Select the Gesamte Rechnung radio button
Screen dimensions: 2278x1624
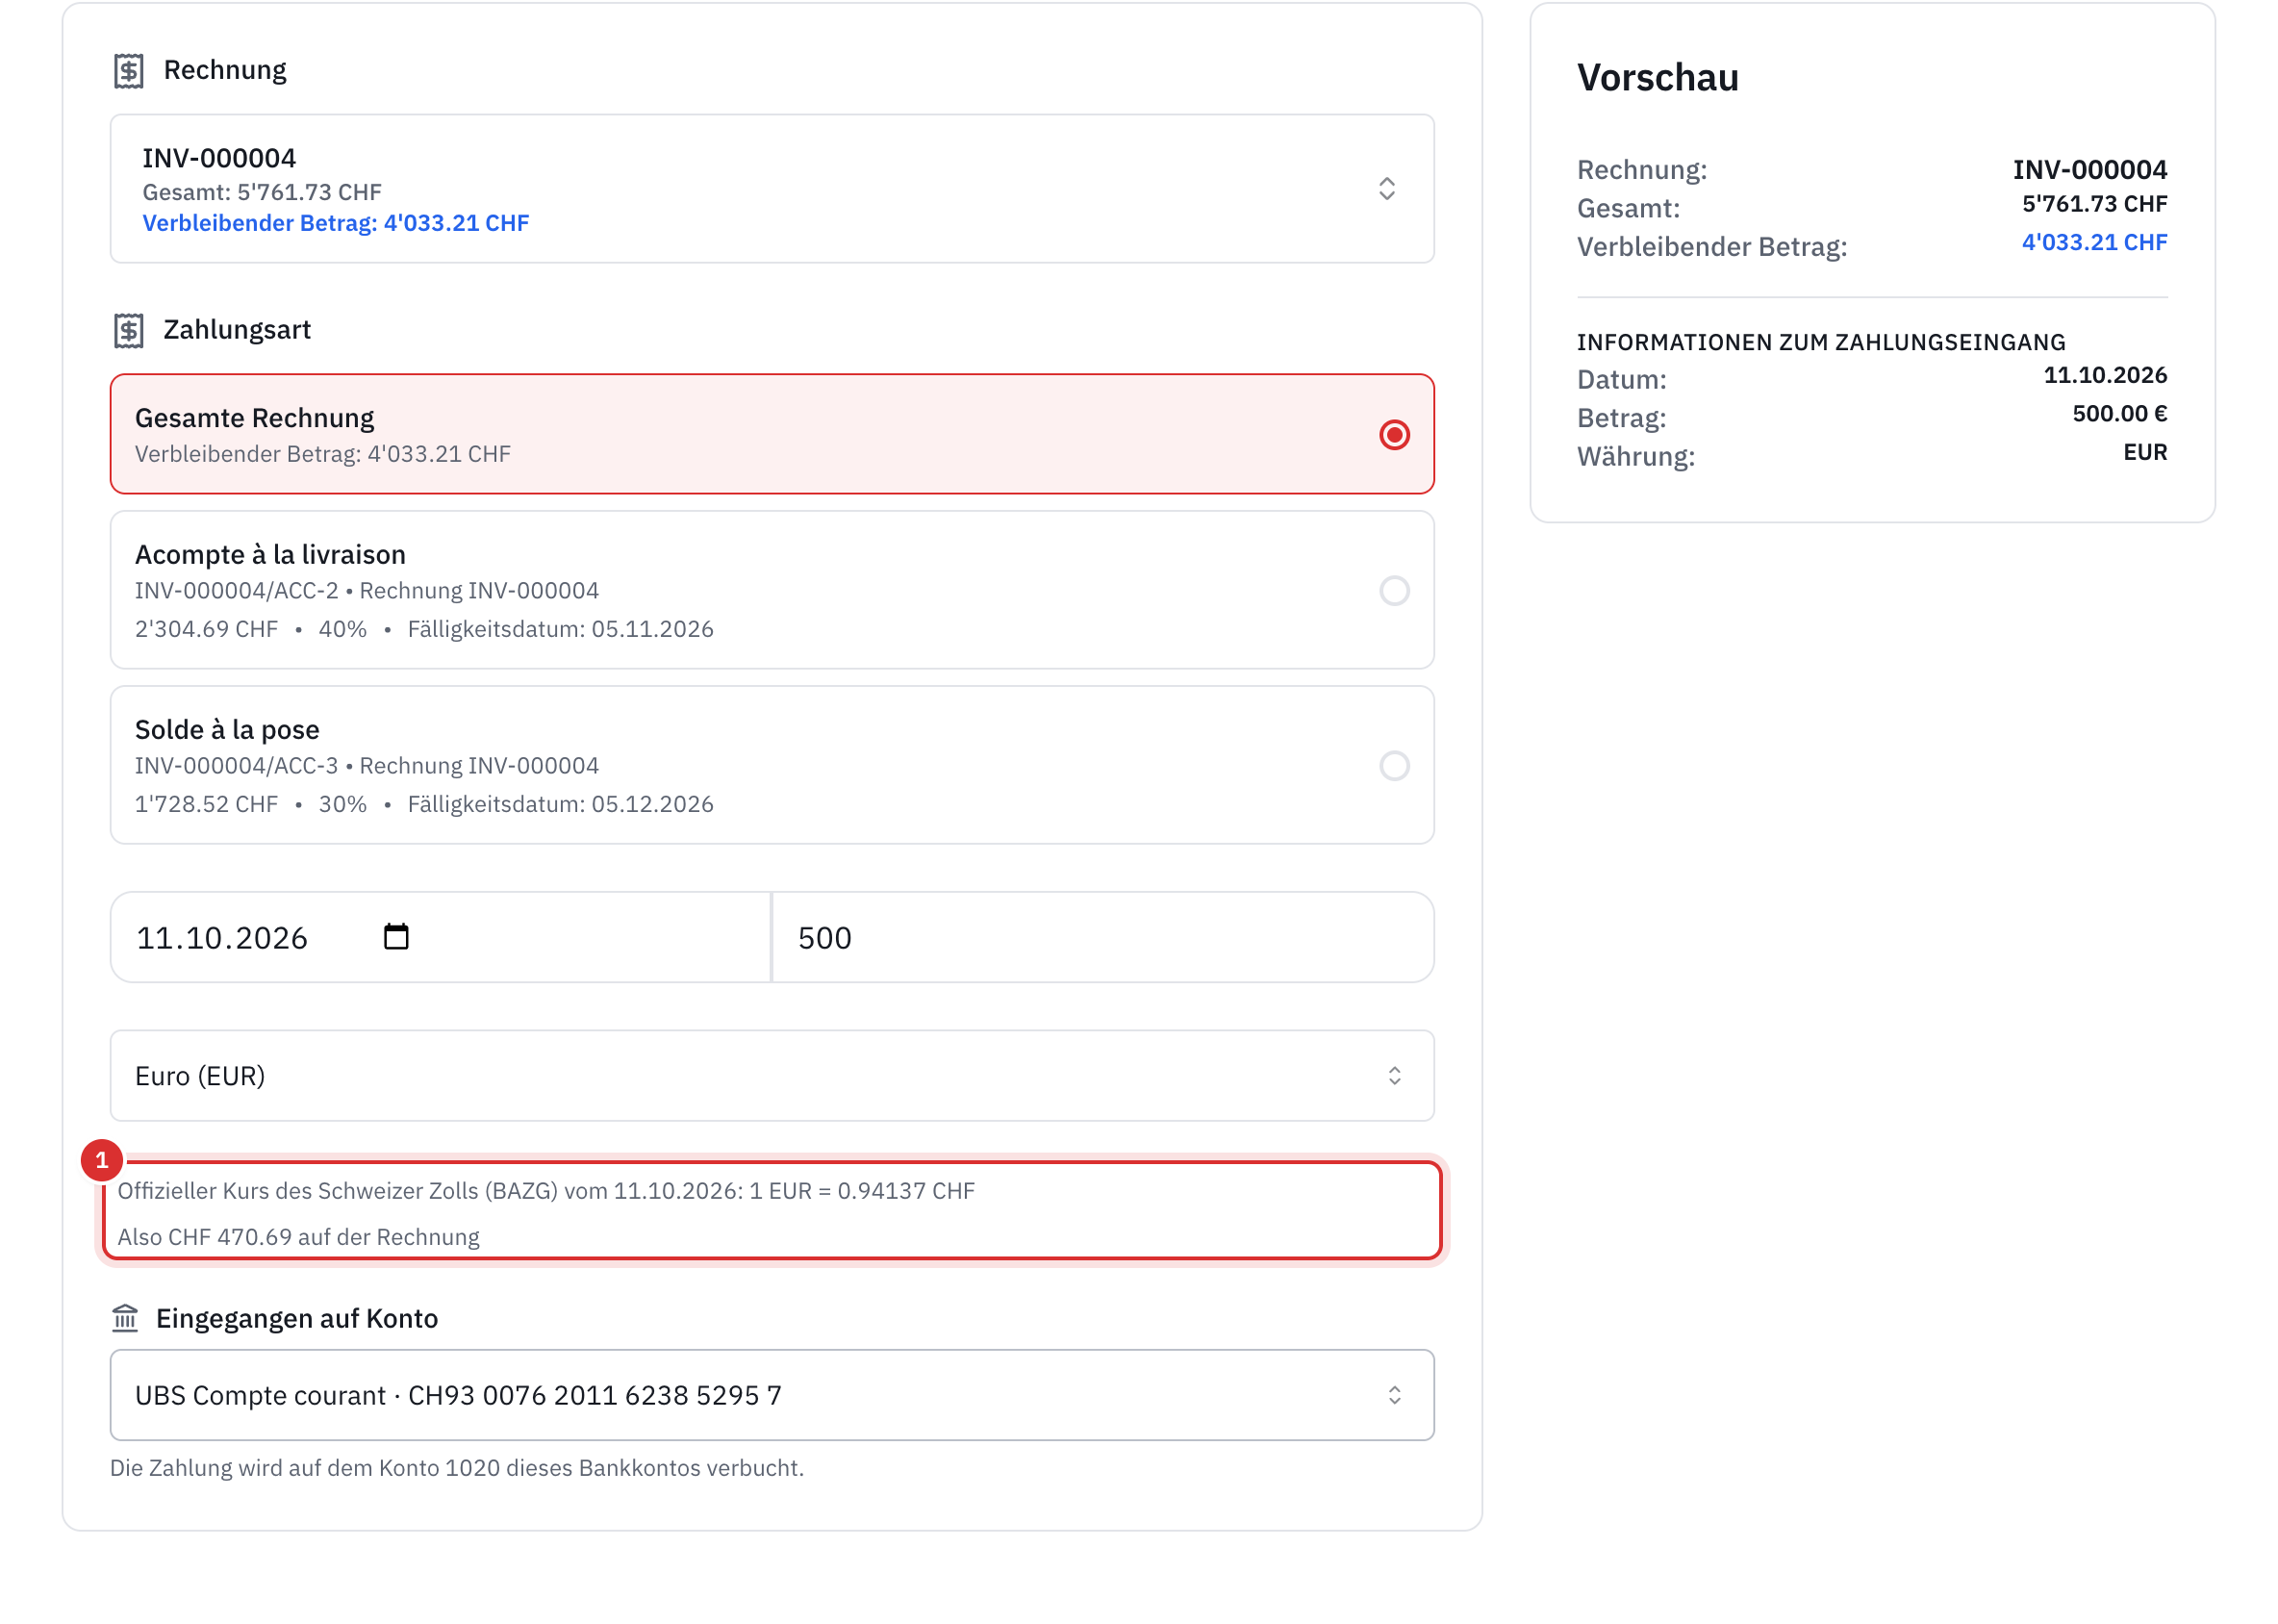(x=1394, y=435)
